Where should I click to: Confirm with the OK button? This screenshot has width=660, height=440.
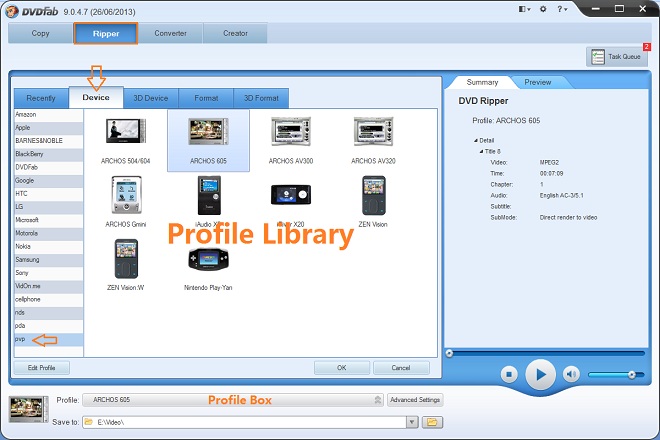point(342,368)
